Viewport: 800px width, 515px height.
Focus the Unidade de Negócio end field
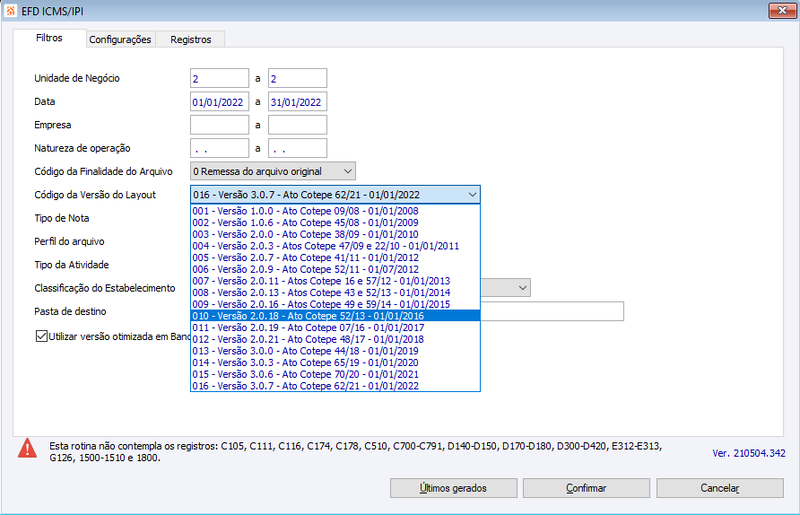(x=297, y=78)
